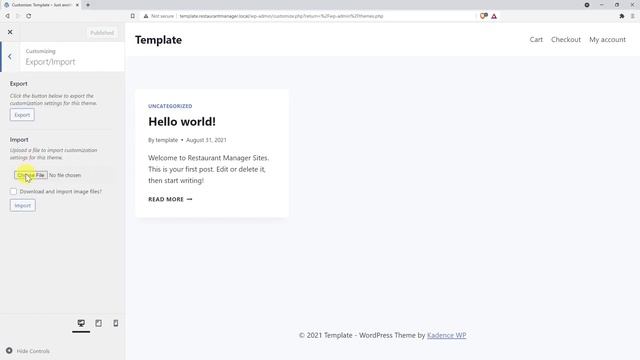Open the browser main menu icon
640x360 pixels.
[633, 16]
